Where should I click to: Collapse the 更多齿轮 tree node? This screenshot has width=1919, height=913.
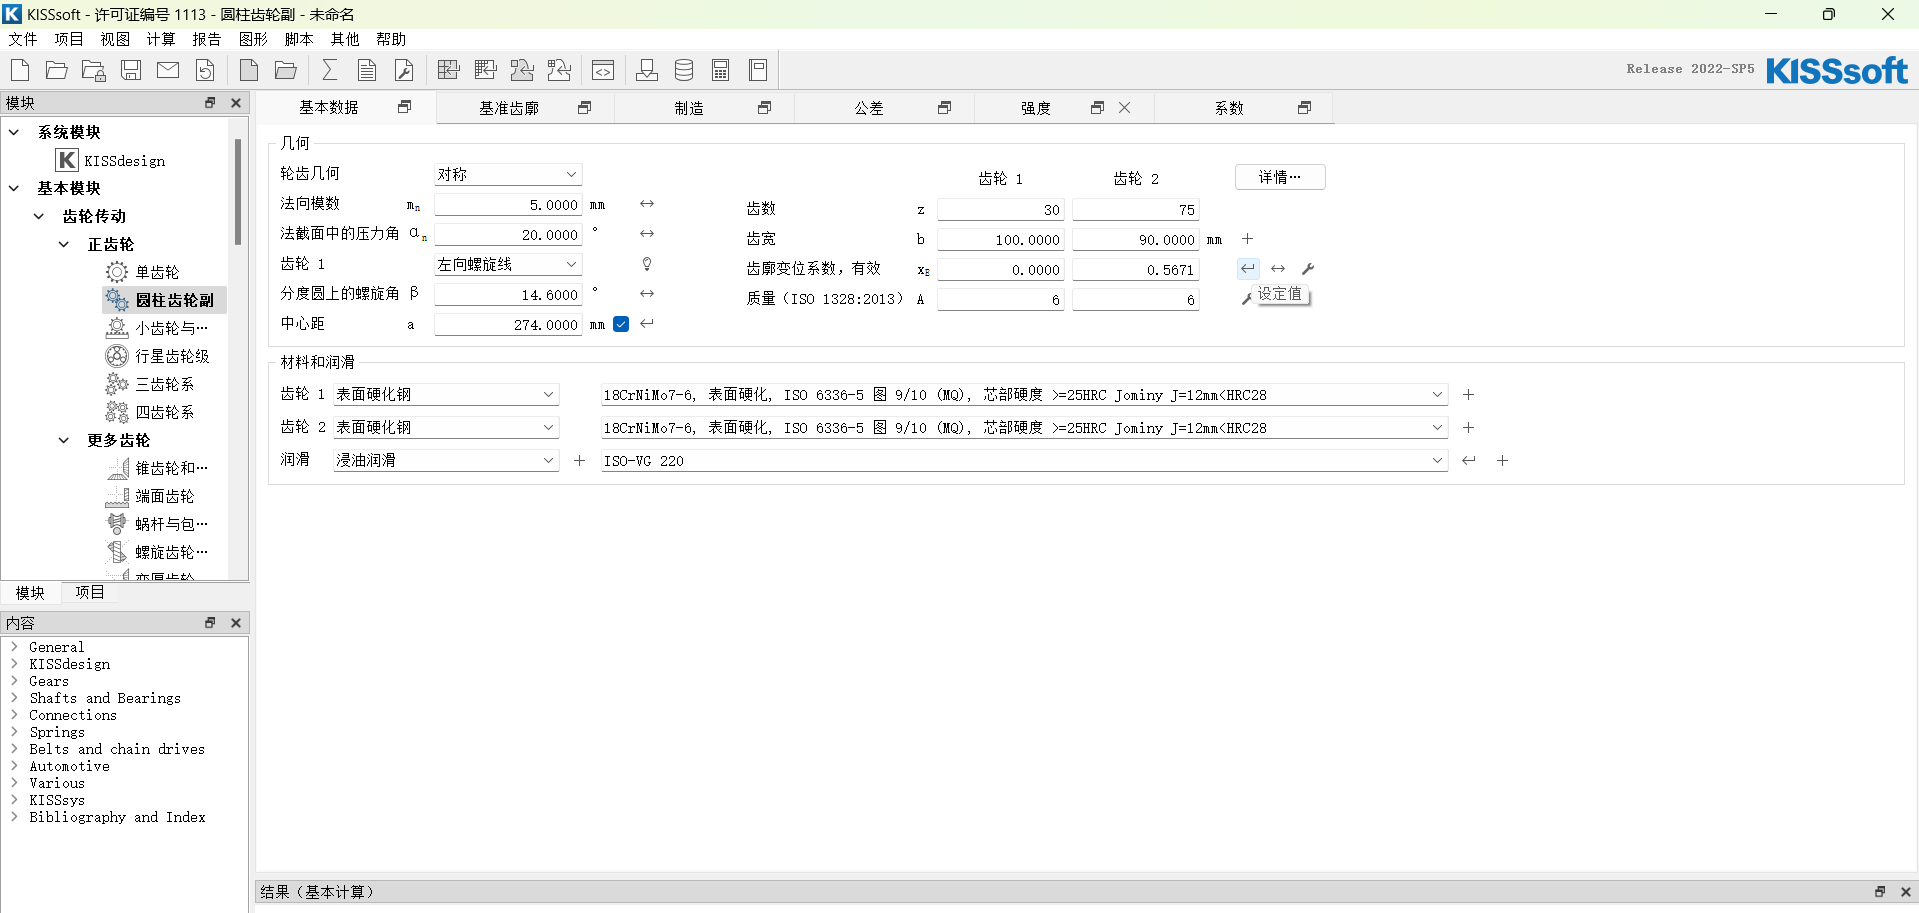[64, 440]
